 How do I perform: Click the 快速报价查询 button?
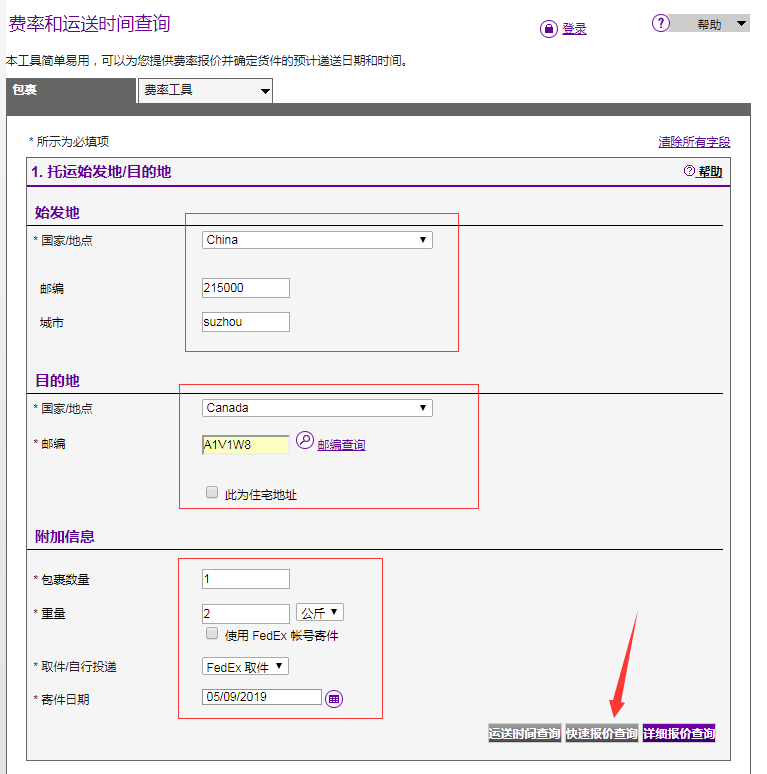click(601, 733)
